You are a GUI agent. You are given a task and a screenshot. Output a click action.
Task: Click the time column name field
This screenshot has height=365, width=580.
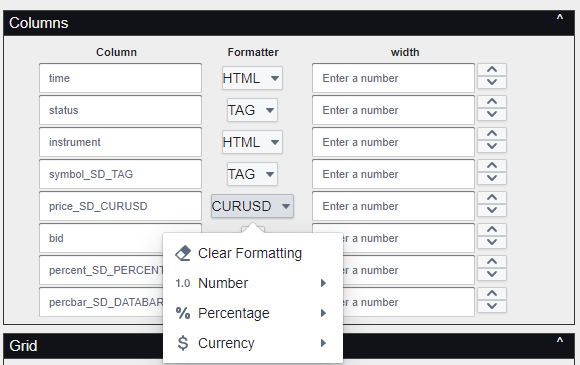(120, 78)
